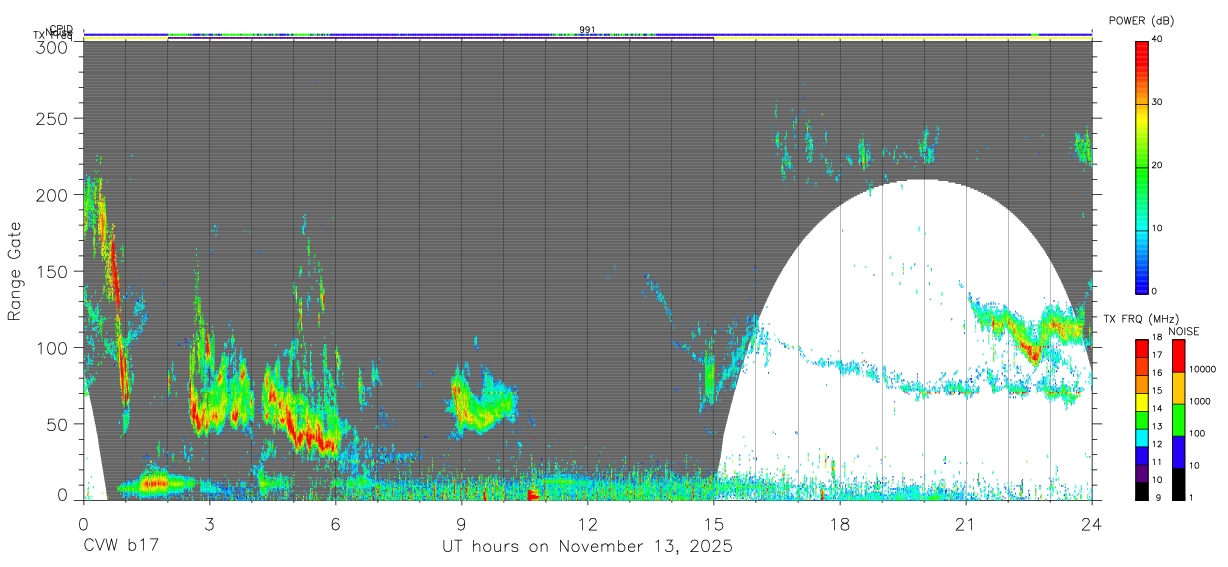Image resolution: width=1228 pixels, height=567 pixels.
Task: Click the 9 tick on the UT hours axis
Action: click(x=461, y=523)
